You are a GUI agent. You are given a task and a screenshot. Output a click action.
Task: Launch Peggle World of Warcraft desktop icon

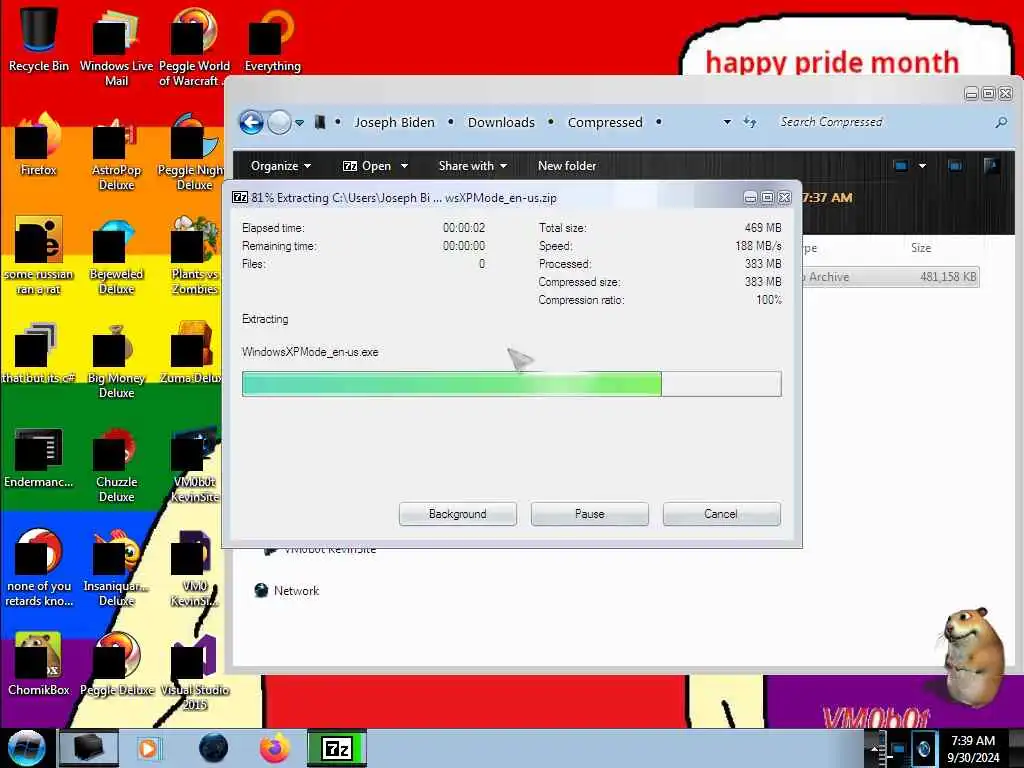[194, 47]
